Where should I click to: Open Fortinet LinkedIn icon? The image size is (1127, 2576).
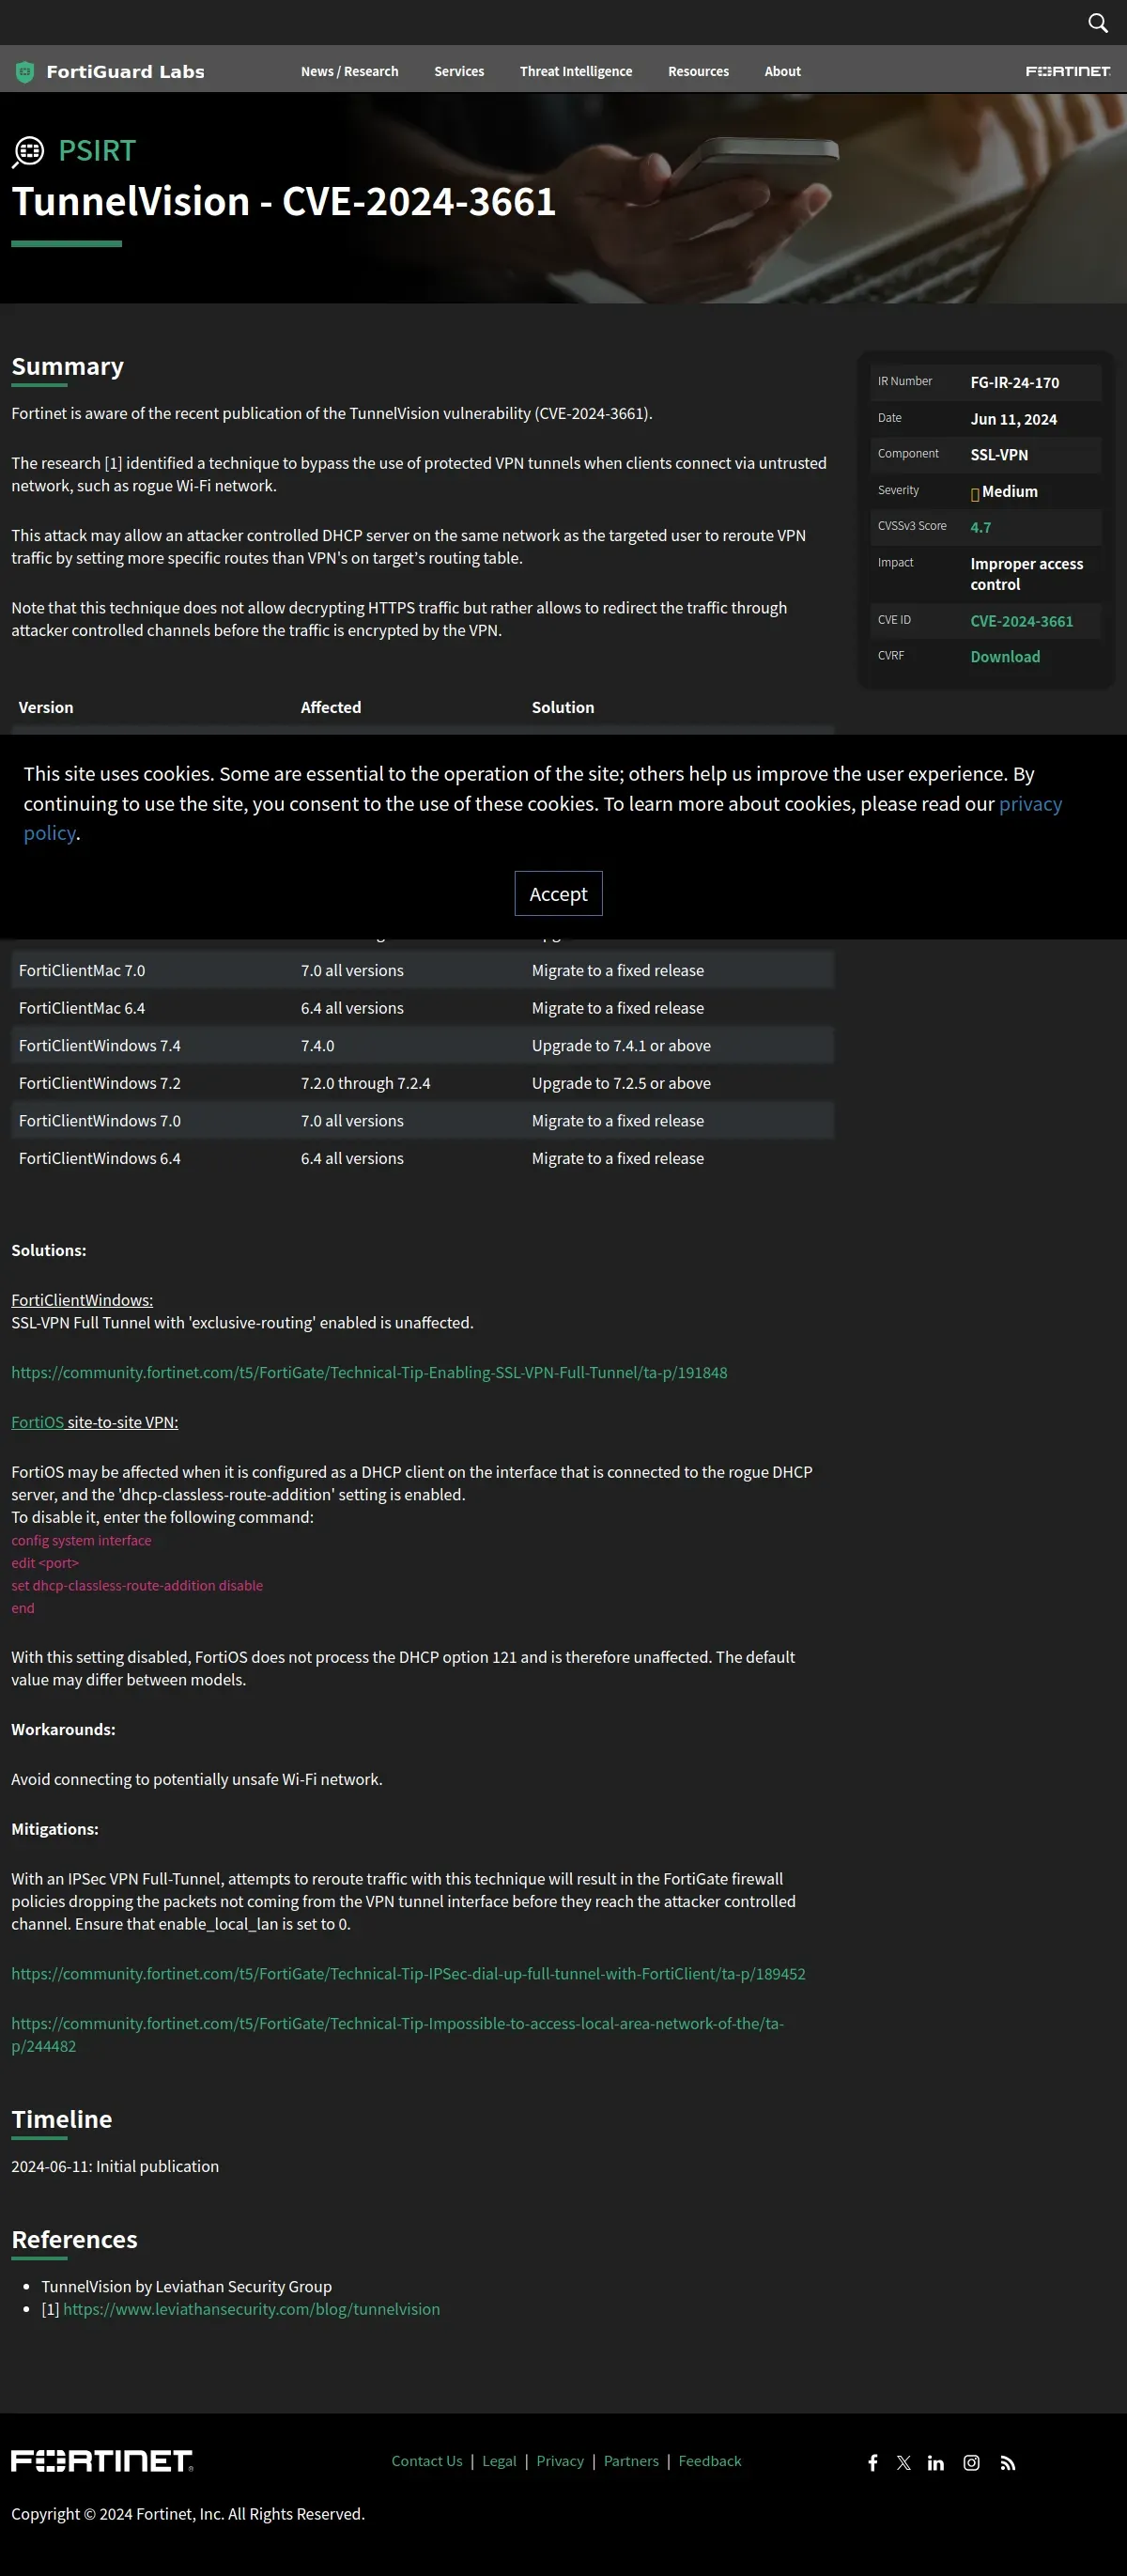pyautogui.click(x=936, y=2462)
